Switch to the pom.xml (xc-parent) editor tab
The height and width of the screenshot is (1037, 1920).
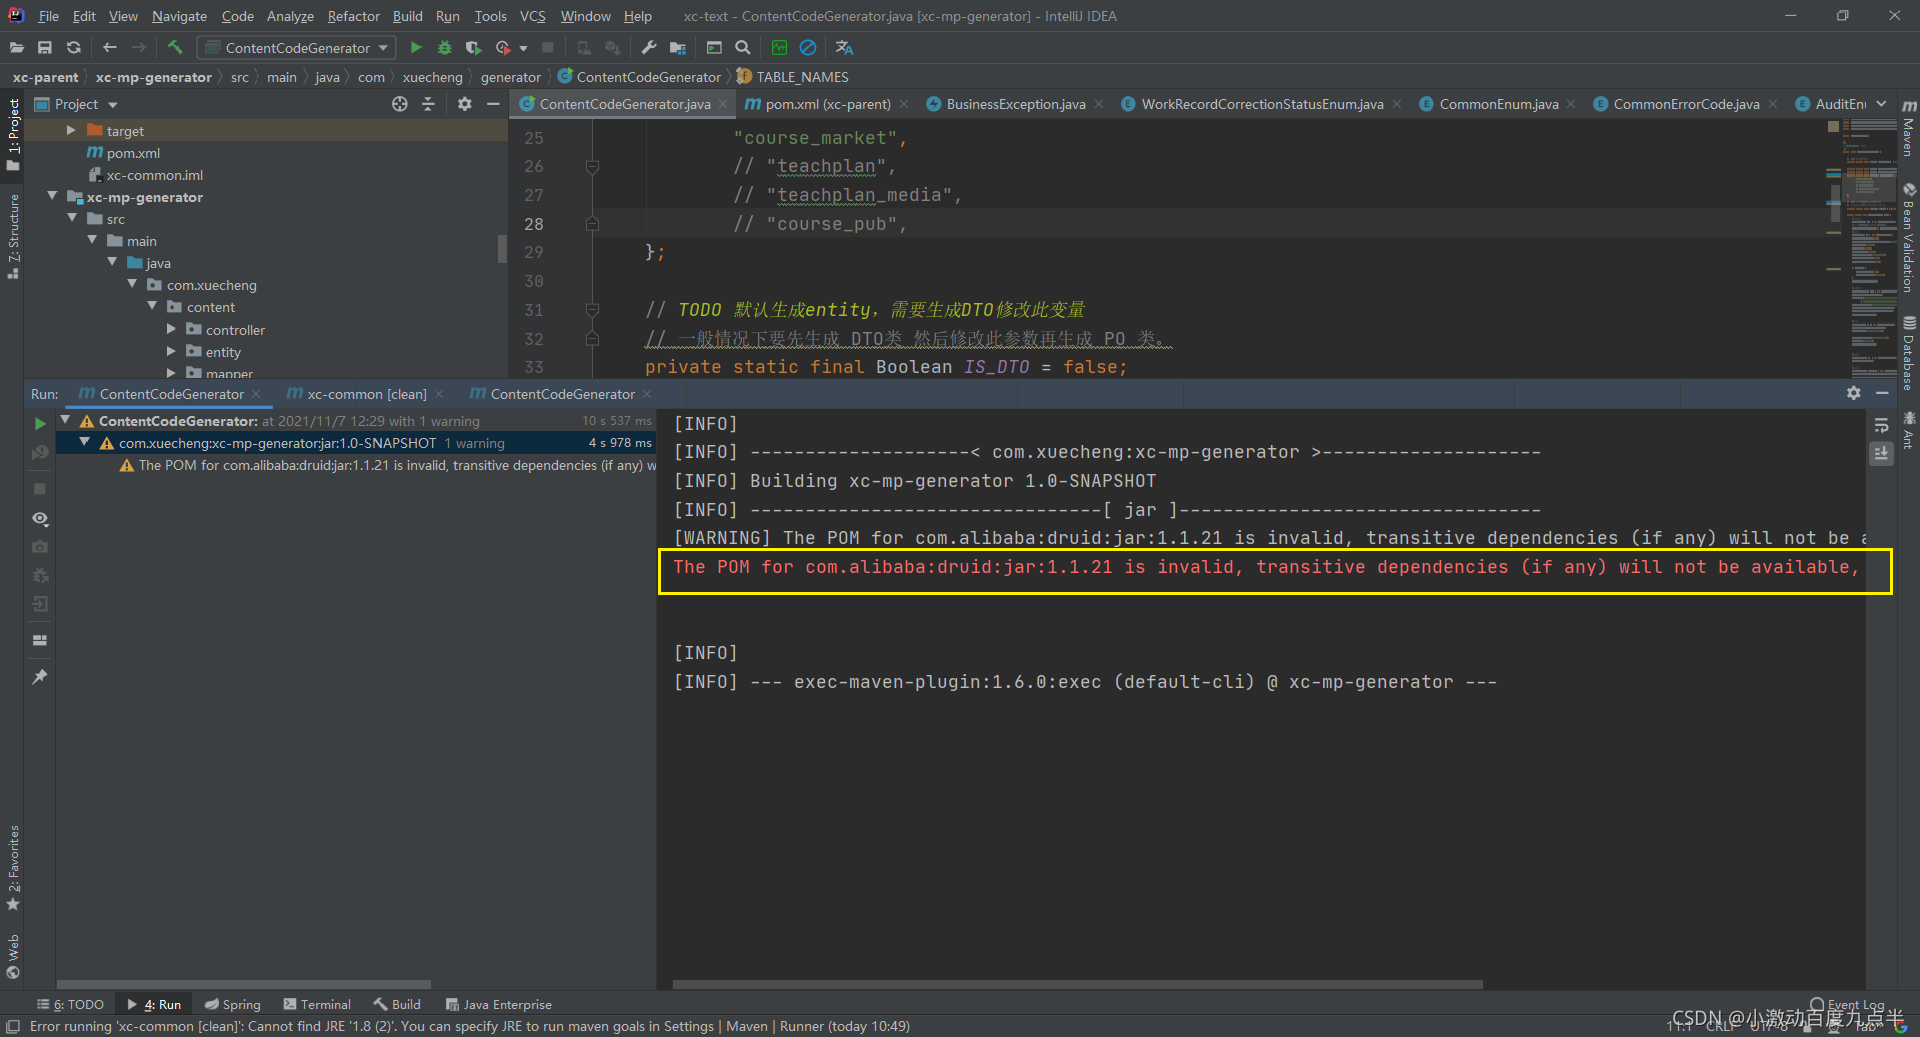[827, 104]
